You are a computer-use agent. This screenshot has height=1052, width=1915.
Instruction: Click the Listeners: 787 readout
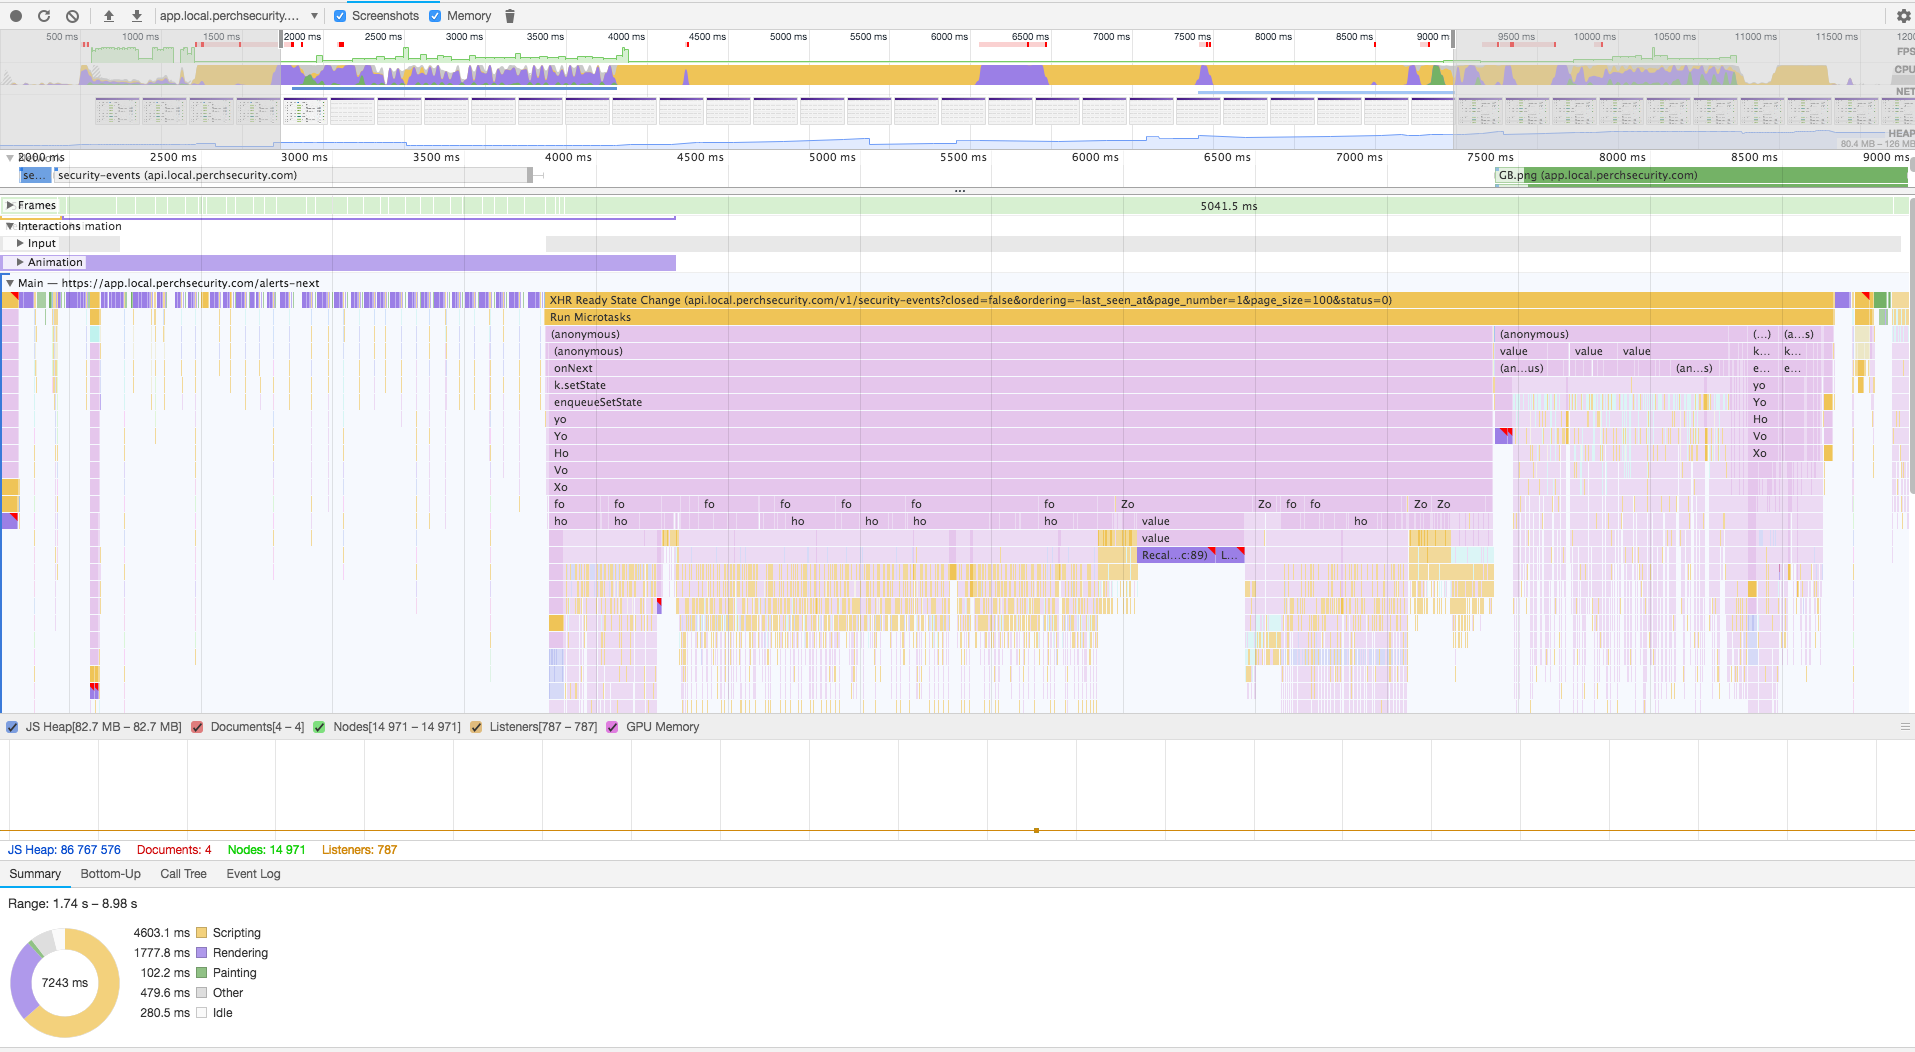pyautogui.click(x=359, y=850)
